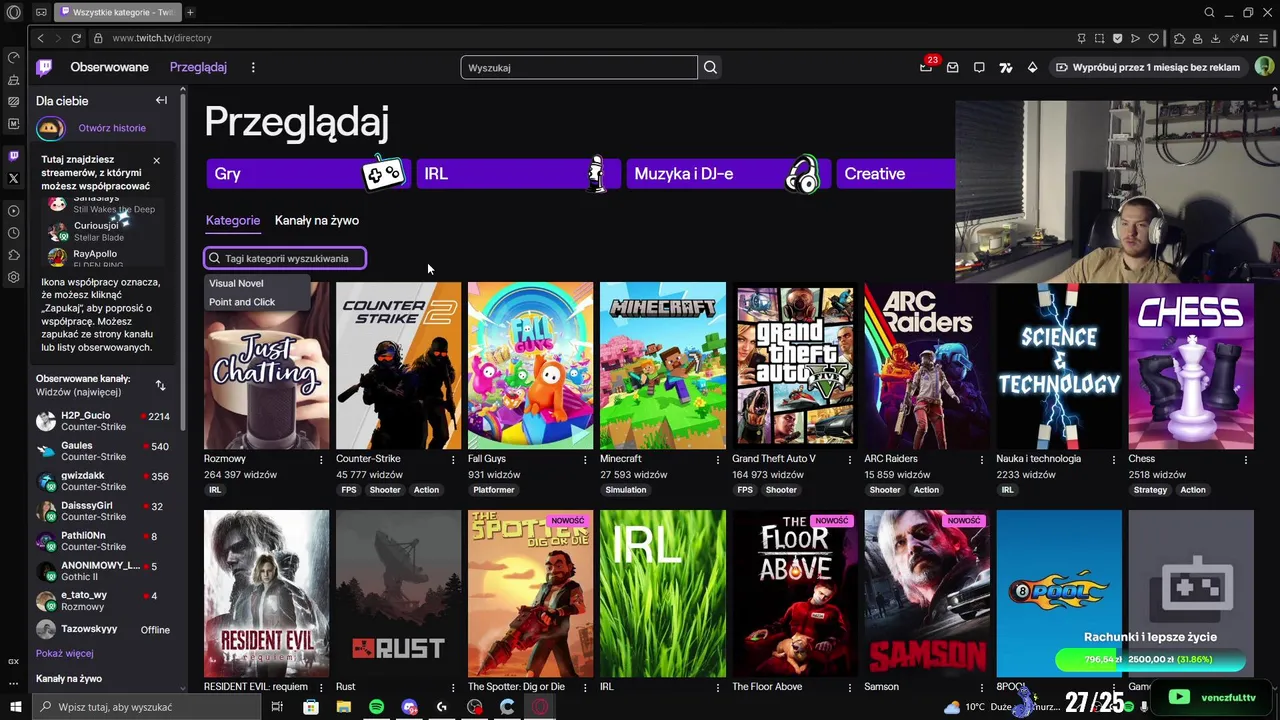This screenshot has height=720, width=1280.
Task: Open GX Control speedometer icon in sidebar
Action: tap(14, 58)
